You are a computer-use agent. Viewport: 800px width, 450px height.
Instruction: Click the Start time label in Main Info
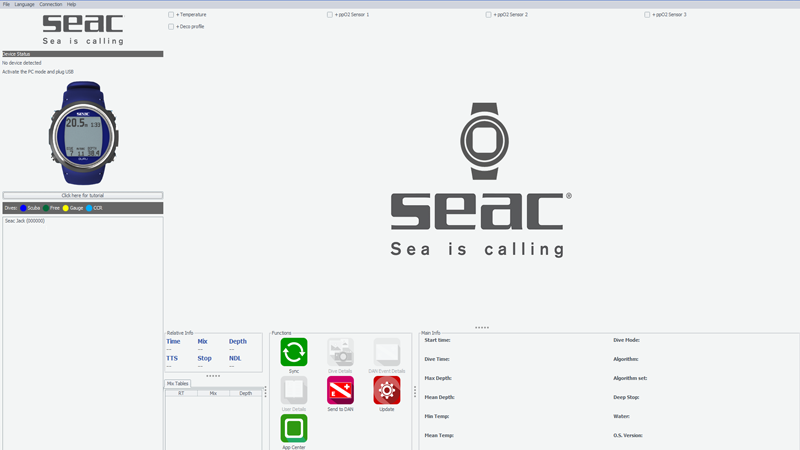click(437, 340)
